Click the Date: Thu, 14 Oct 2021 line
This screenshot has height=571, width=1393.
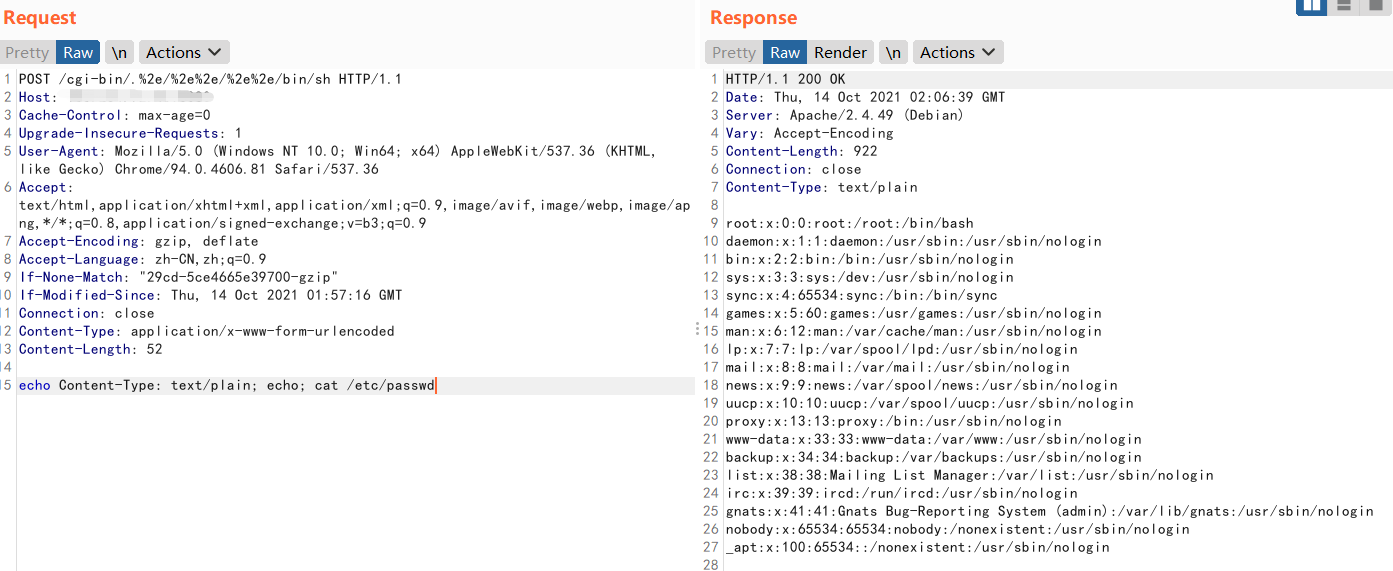click(866, 97)
